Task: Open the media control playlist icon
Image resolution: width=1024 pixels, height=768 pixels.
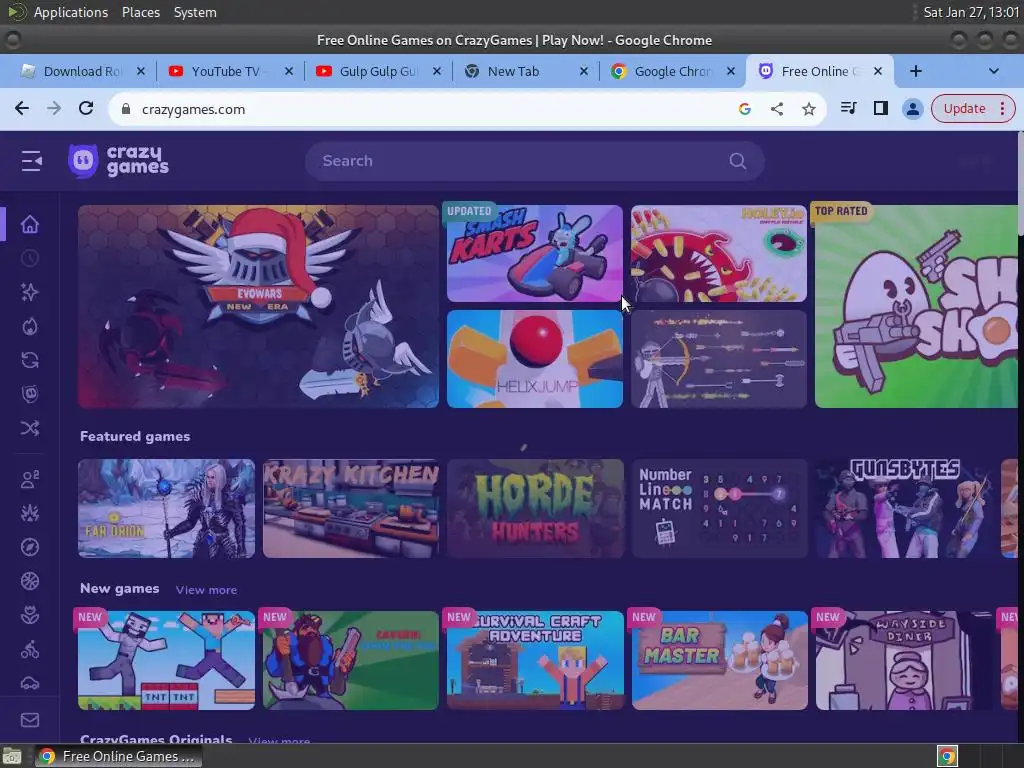Action: pos(848,108)
